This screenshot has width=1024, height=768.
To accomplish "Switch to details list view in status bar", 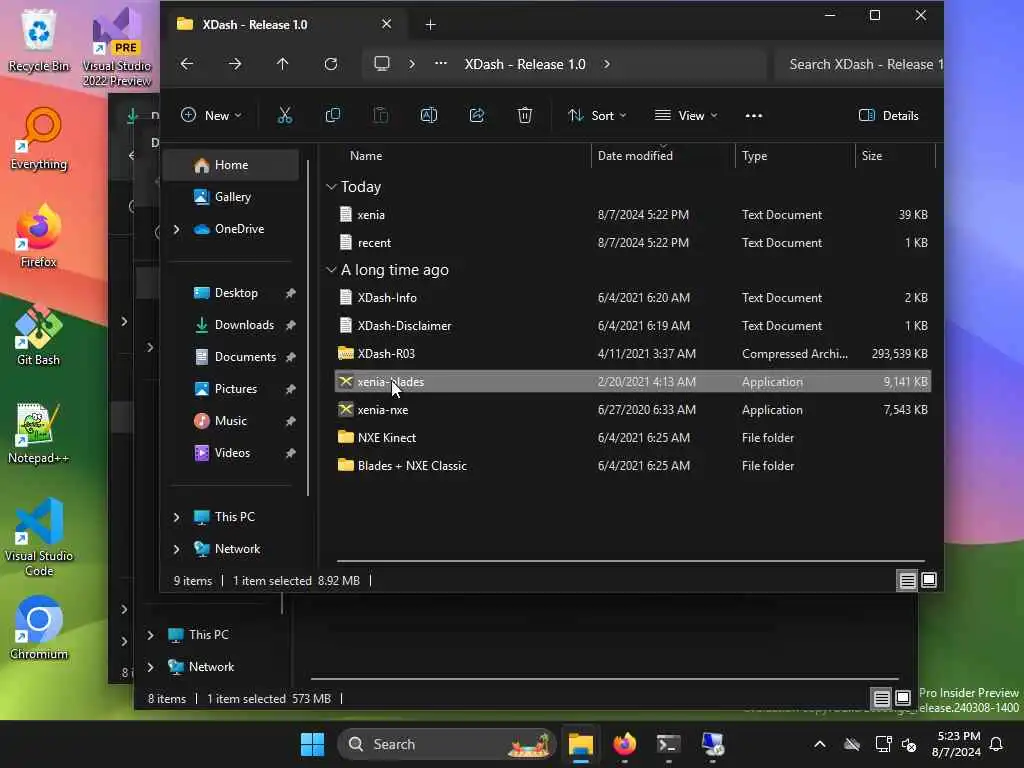I will pyautogui.click(x=907, y=580).
